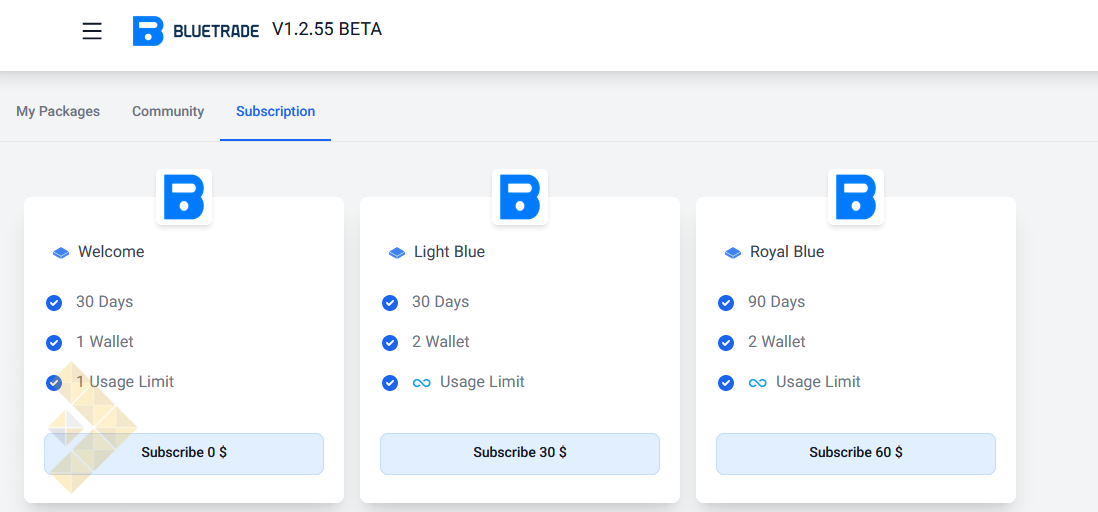This screenshot has width=1098, height=512.
Task: Click layers icon beside Royal Blue
Action: pyautogui.click(x=733, y=253)
